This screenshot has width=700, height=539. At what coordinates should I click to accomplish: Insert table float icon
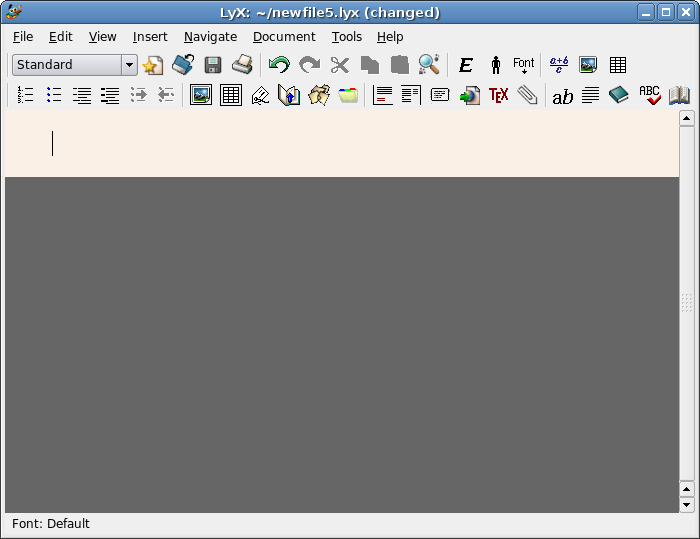tap(231, 95)
